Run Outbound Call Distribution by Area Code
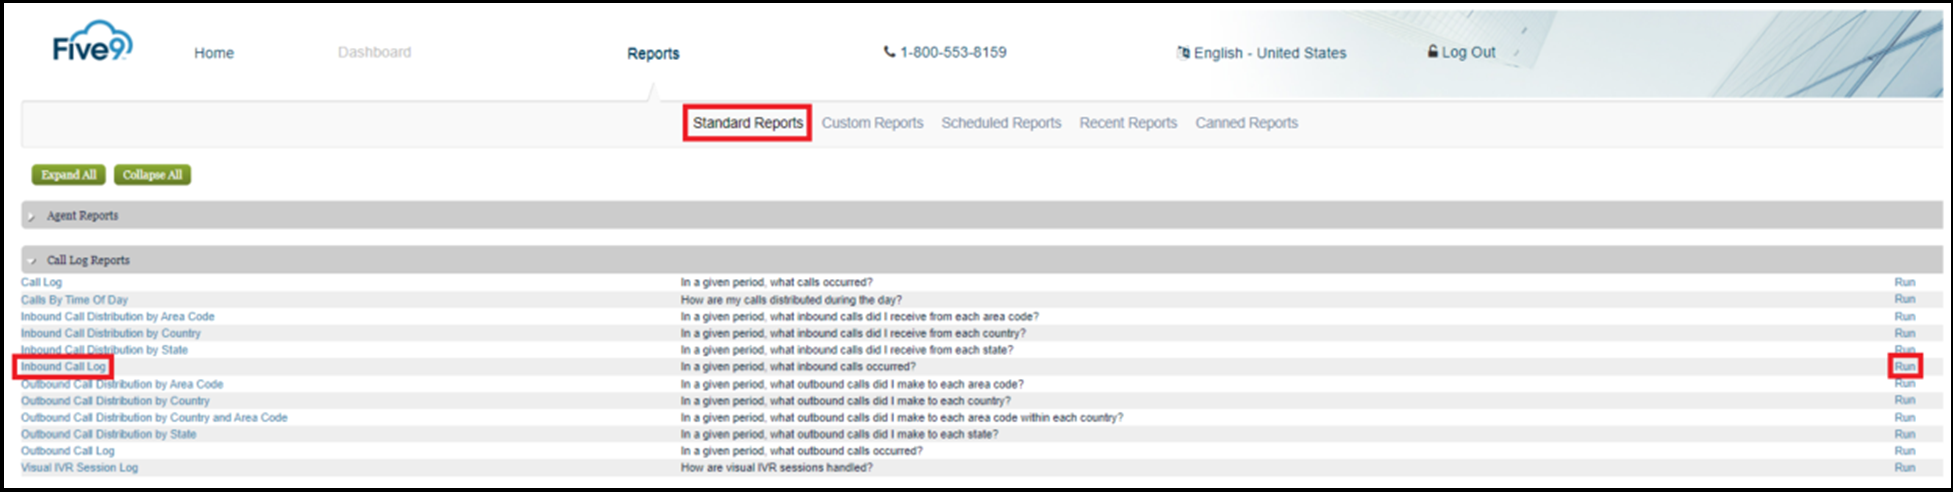The height and width of the screenshot is (492, 1953). tap(1904, 384)
